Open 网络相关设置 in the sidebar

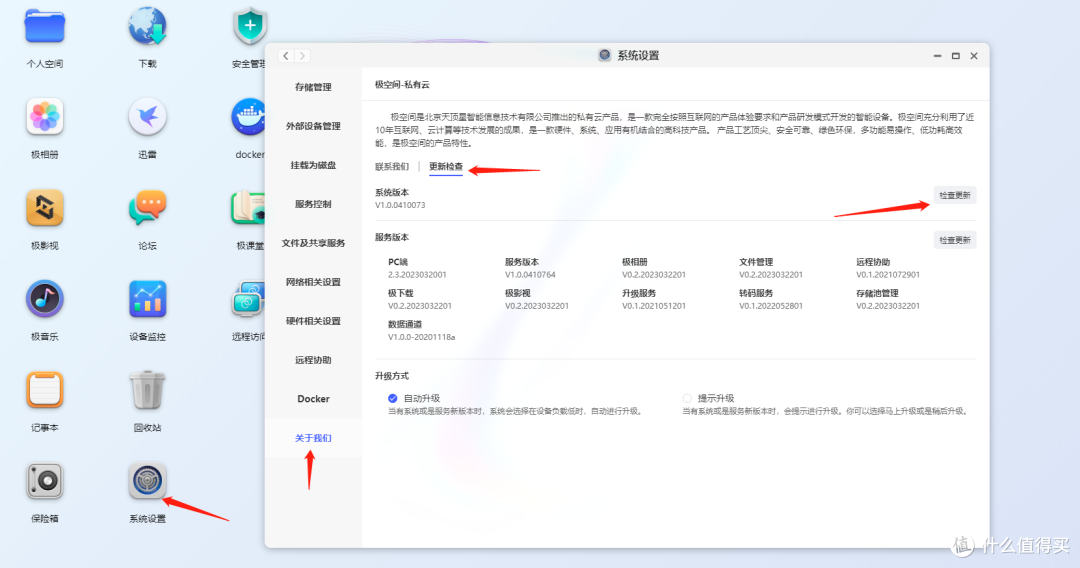click(313, 282)
